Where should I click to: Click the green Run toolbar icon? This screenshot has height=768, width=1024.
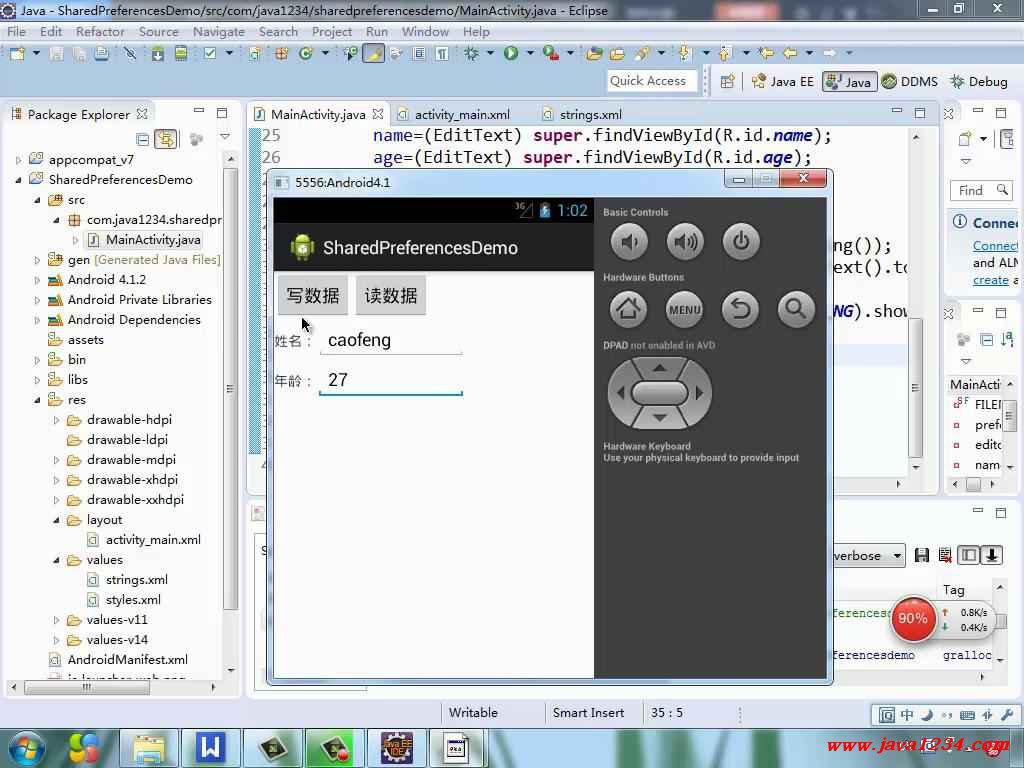(x=511, y=53)
